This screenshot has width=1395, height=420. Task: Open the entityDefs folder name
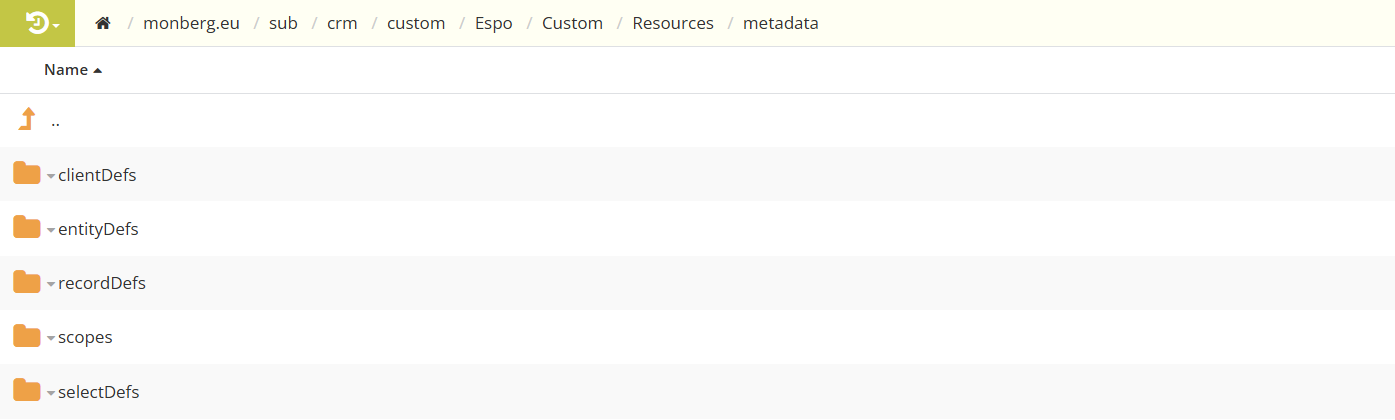[x=98, y=229]
